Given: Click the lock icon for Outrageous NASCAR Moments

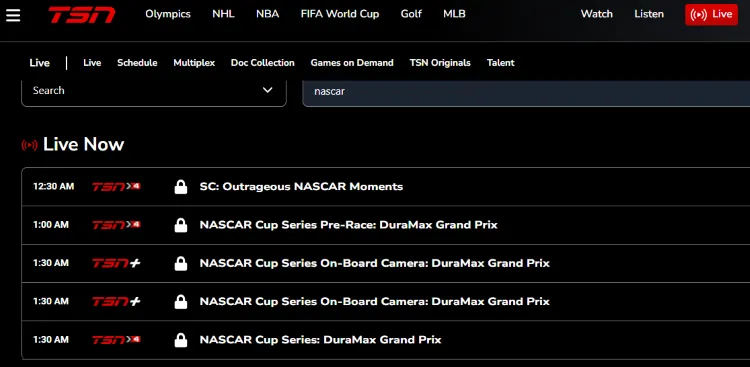Looking at the screenshot, I should pyautogui.click(x=181, y=187).
